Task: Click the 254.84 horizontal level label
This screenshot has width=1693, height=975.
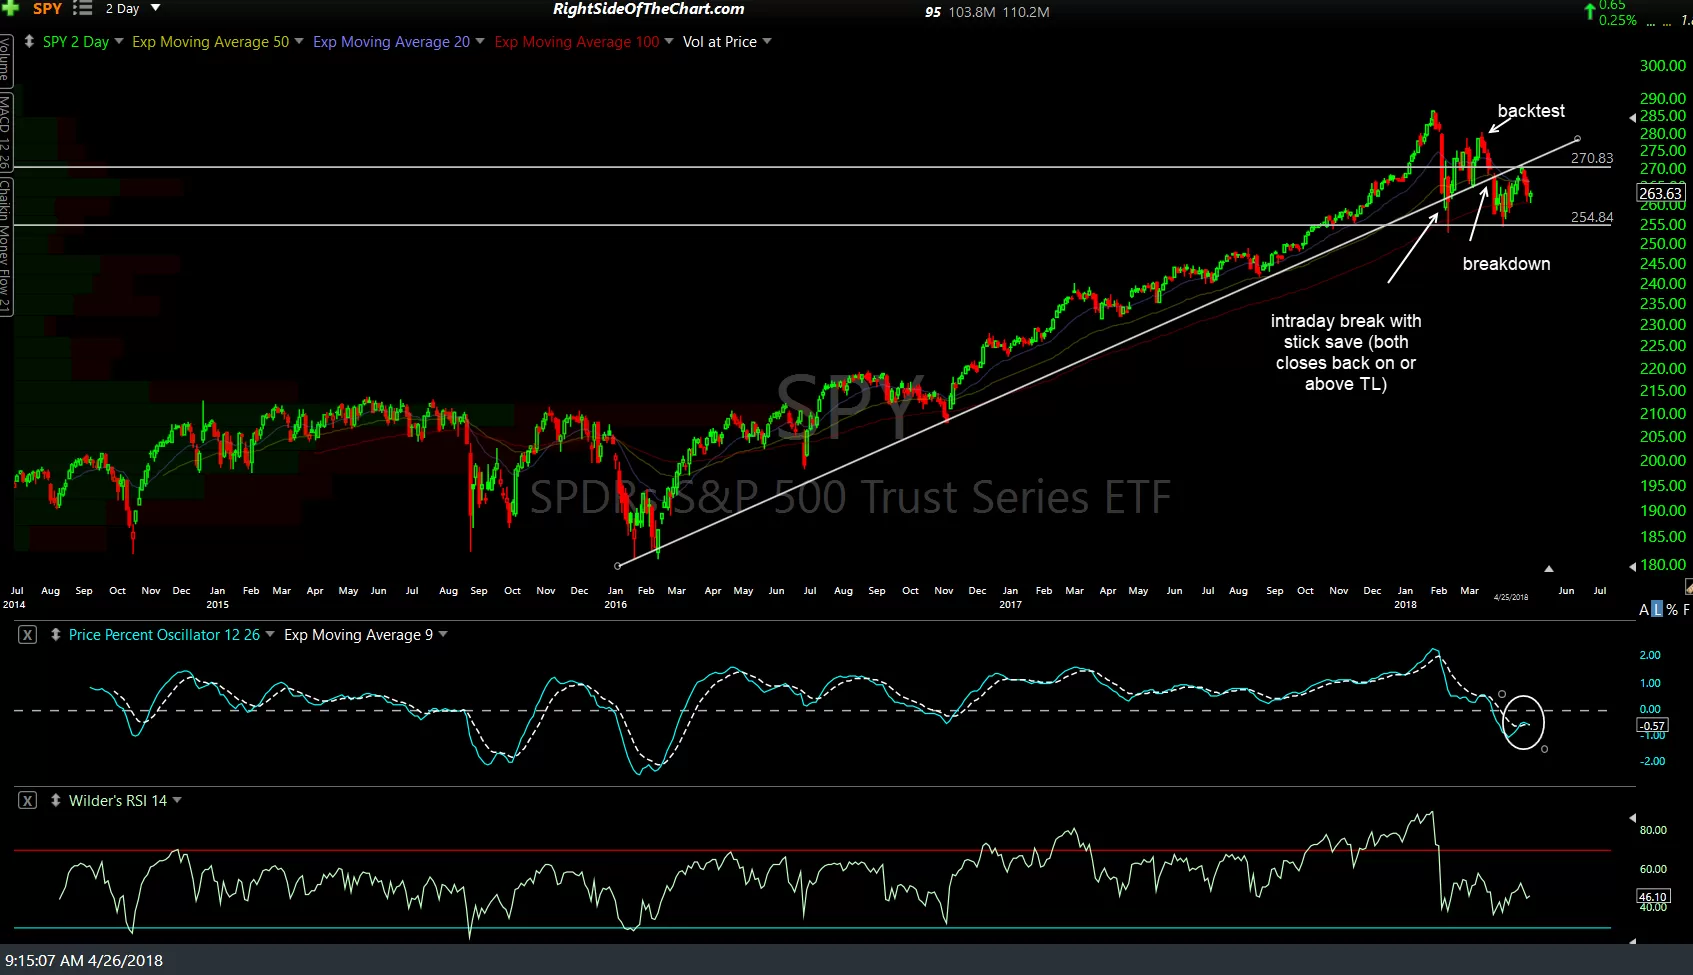Action: [1592, 217]
